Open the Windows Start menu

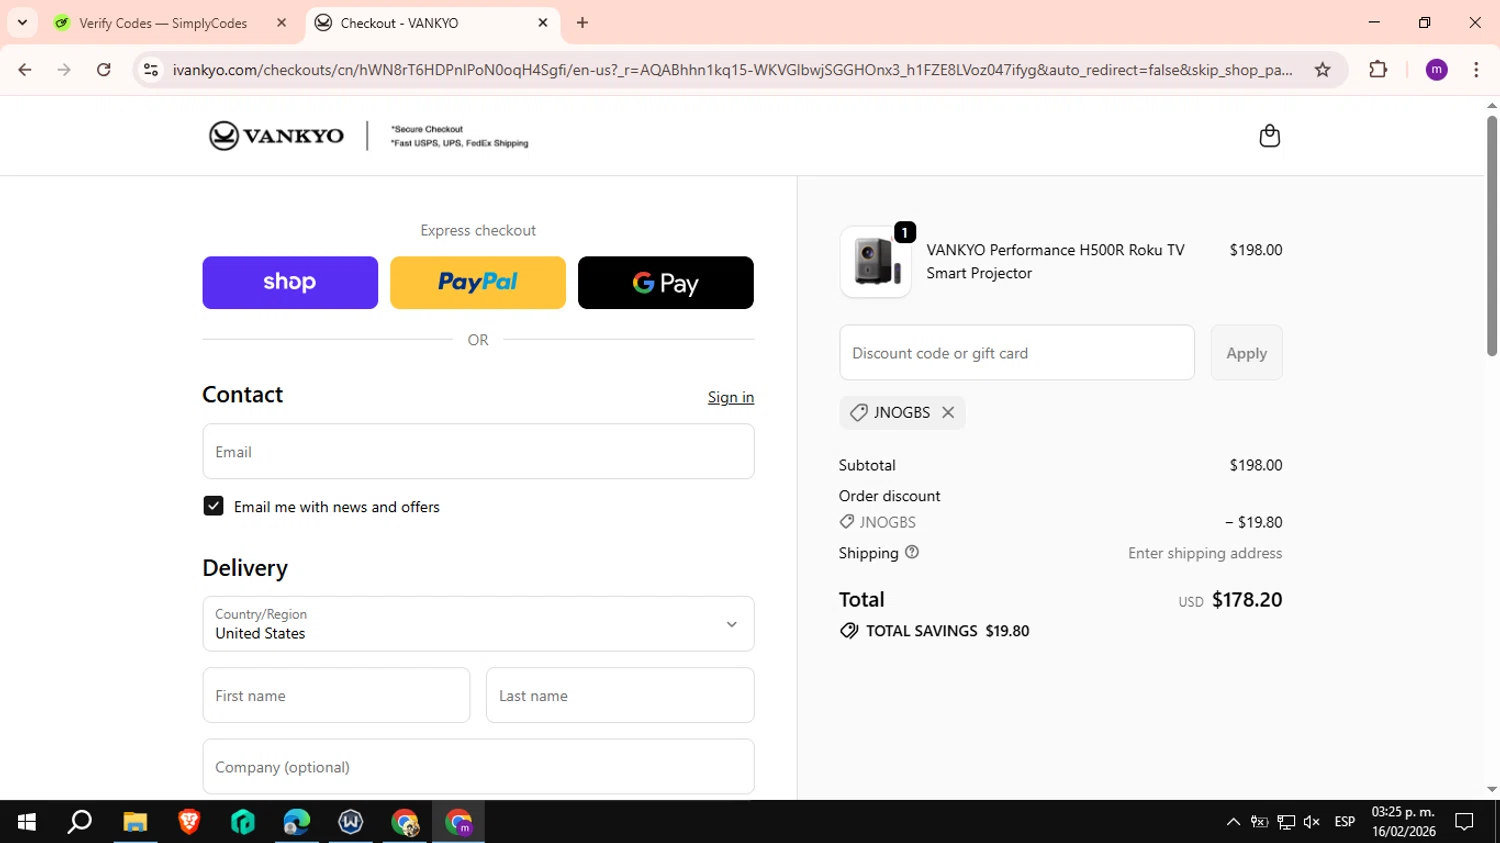[27, 822]
